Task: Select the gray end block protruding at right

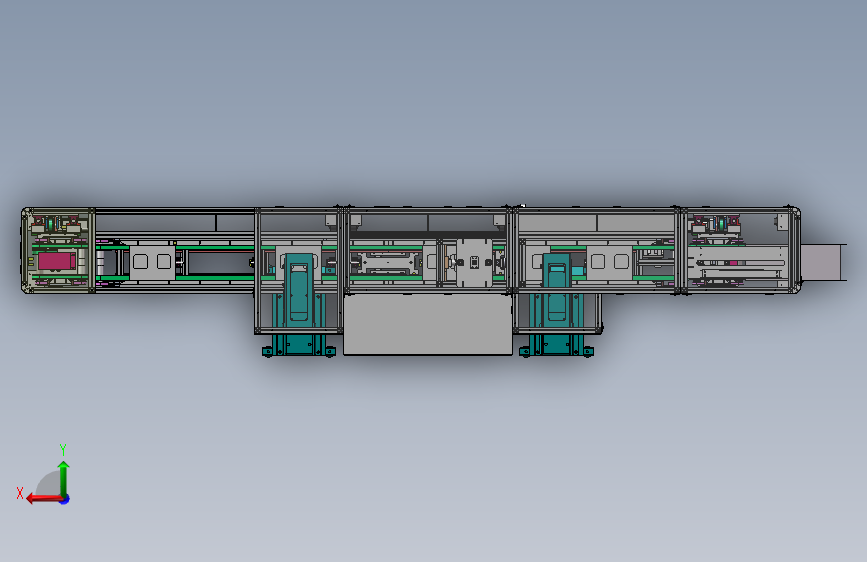Action: coord(823,263)
